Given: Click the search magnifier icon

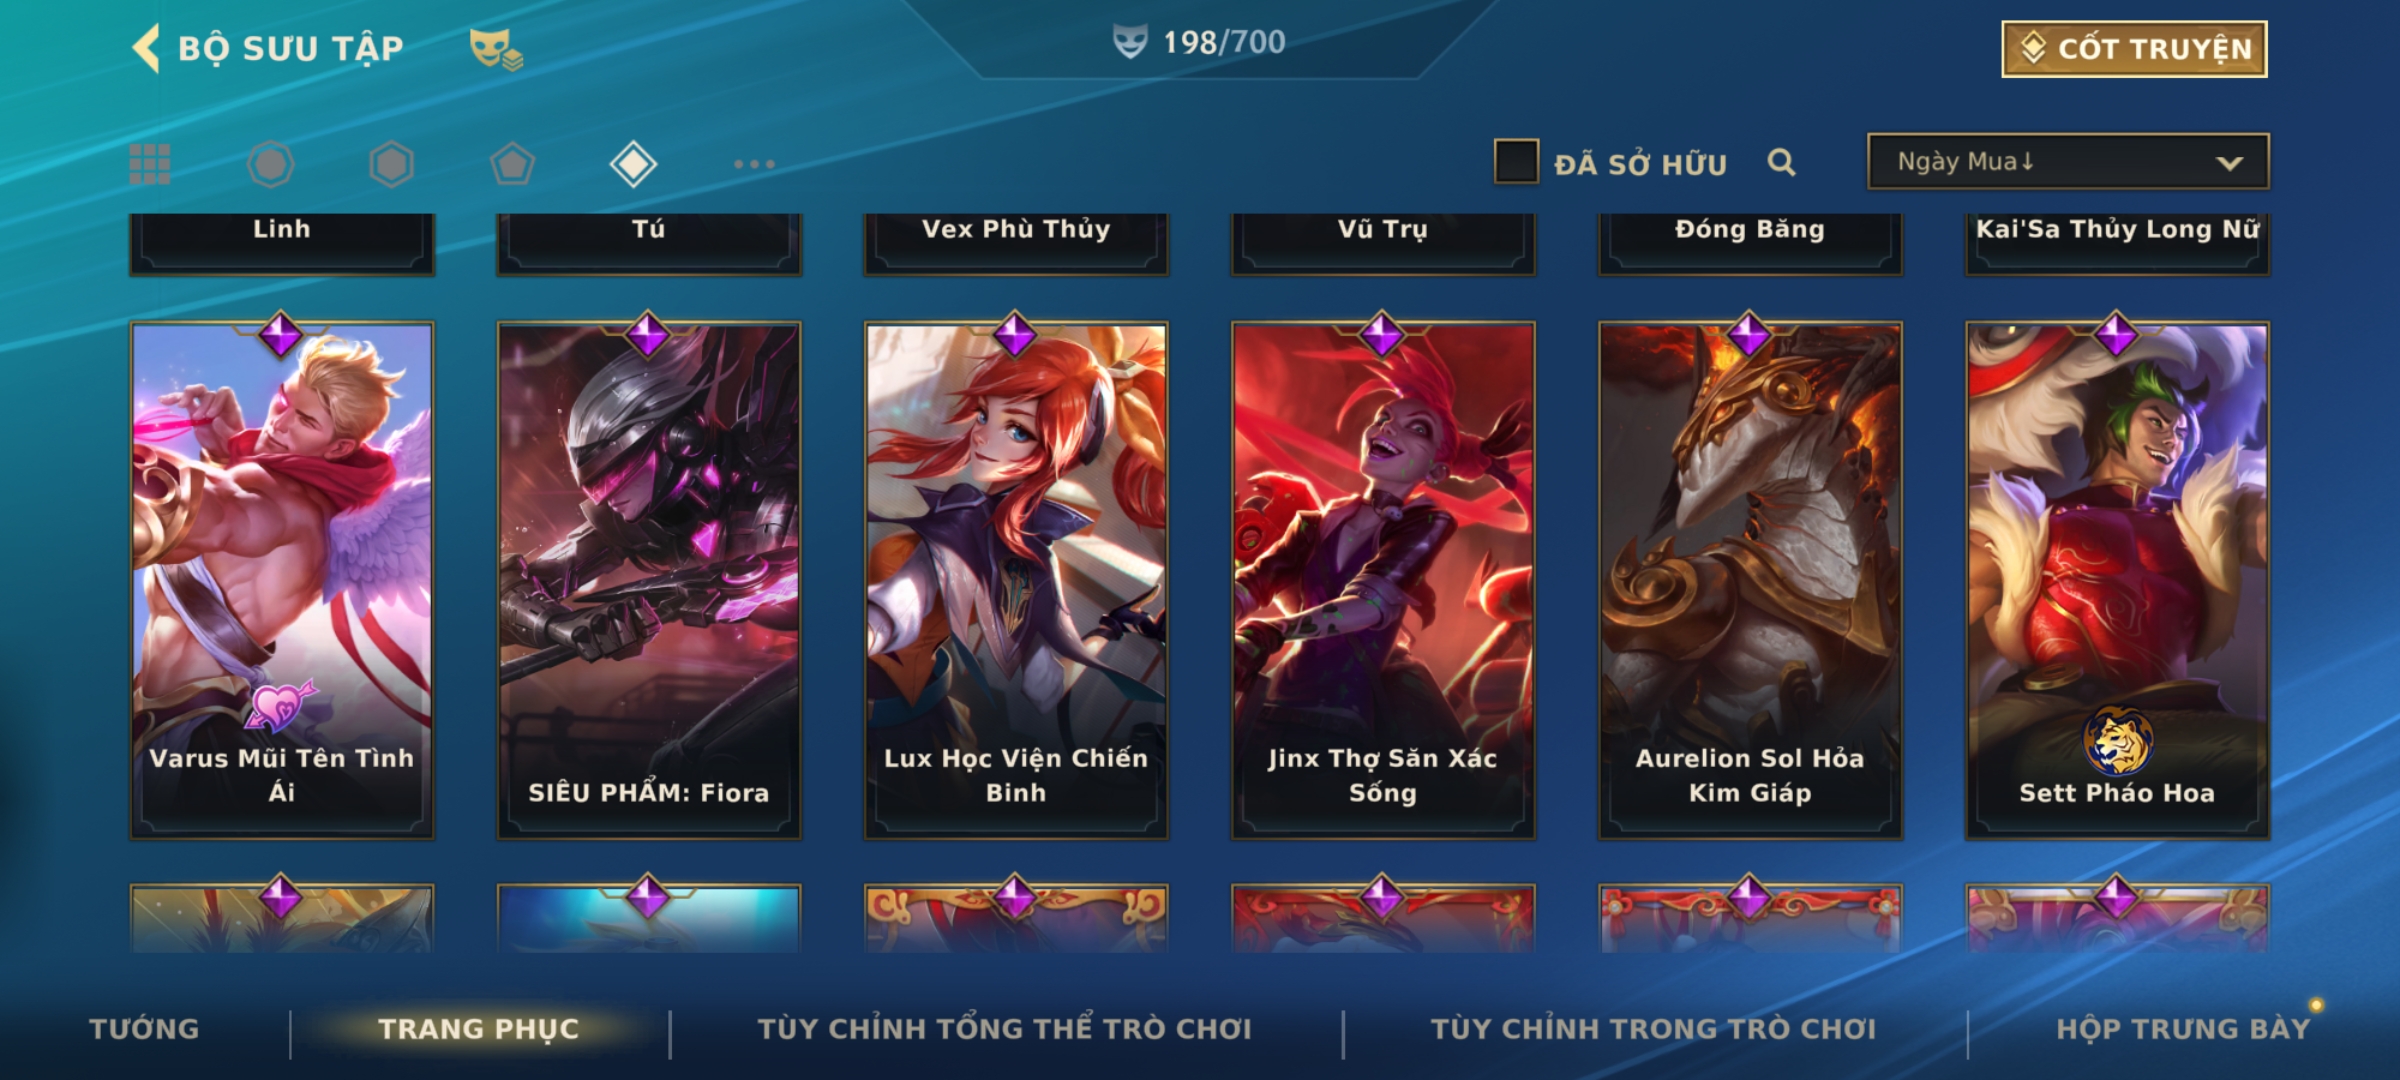Looking at the screenshot, I should (1781, 162).
